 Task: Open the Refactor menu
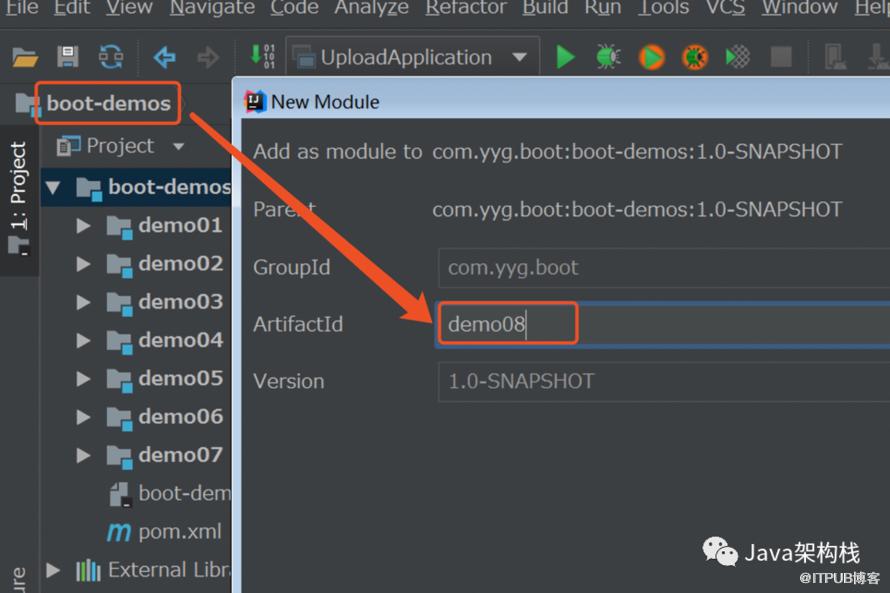pyautogui.click(x=466, y=7)
